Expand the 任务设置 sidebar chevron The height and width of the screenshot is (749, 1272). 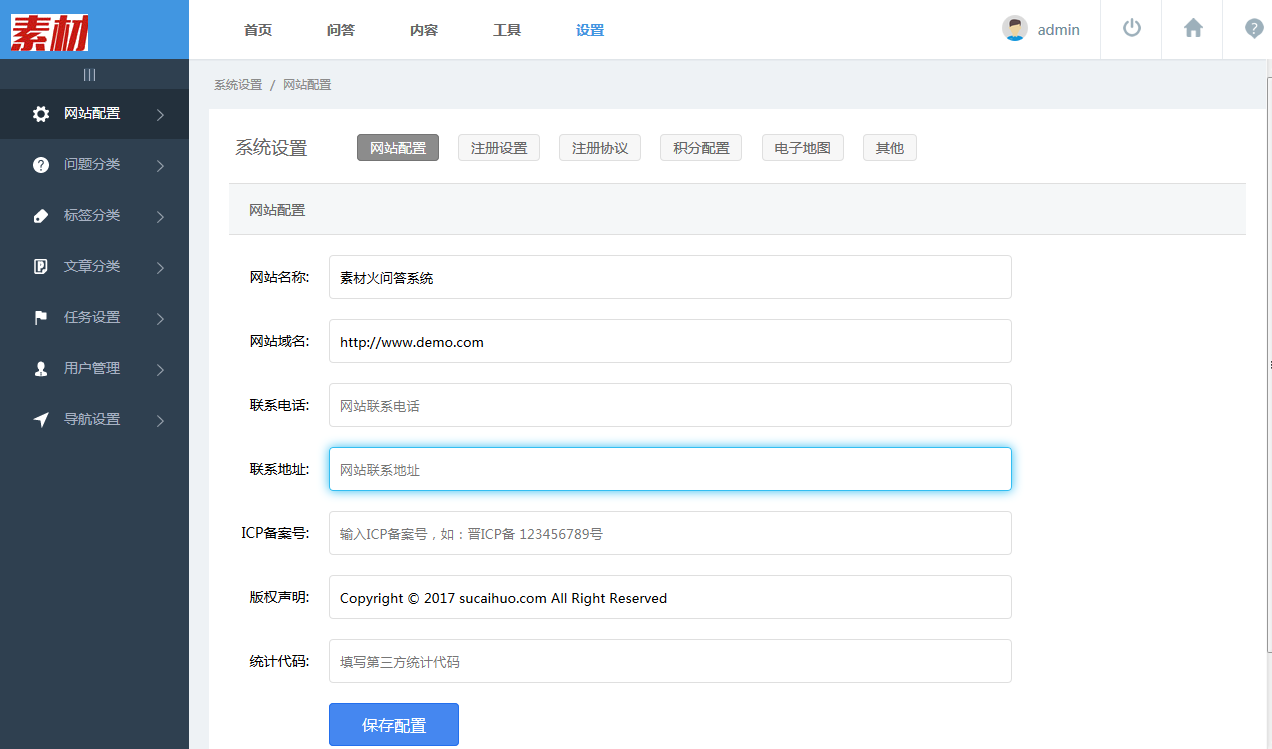click(160, 319)
